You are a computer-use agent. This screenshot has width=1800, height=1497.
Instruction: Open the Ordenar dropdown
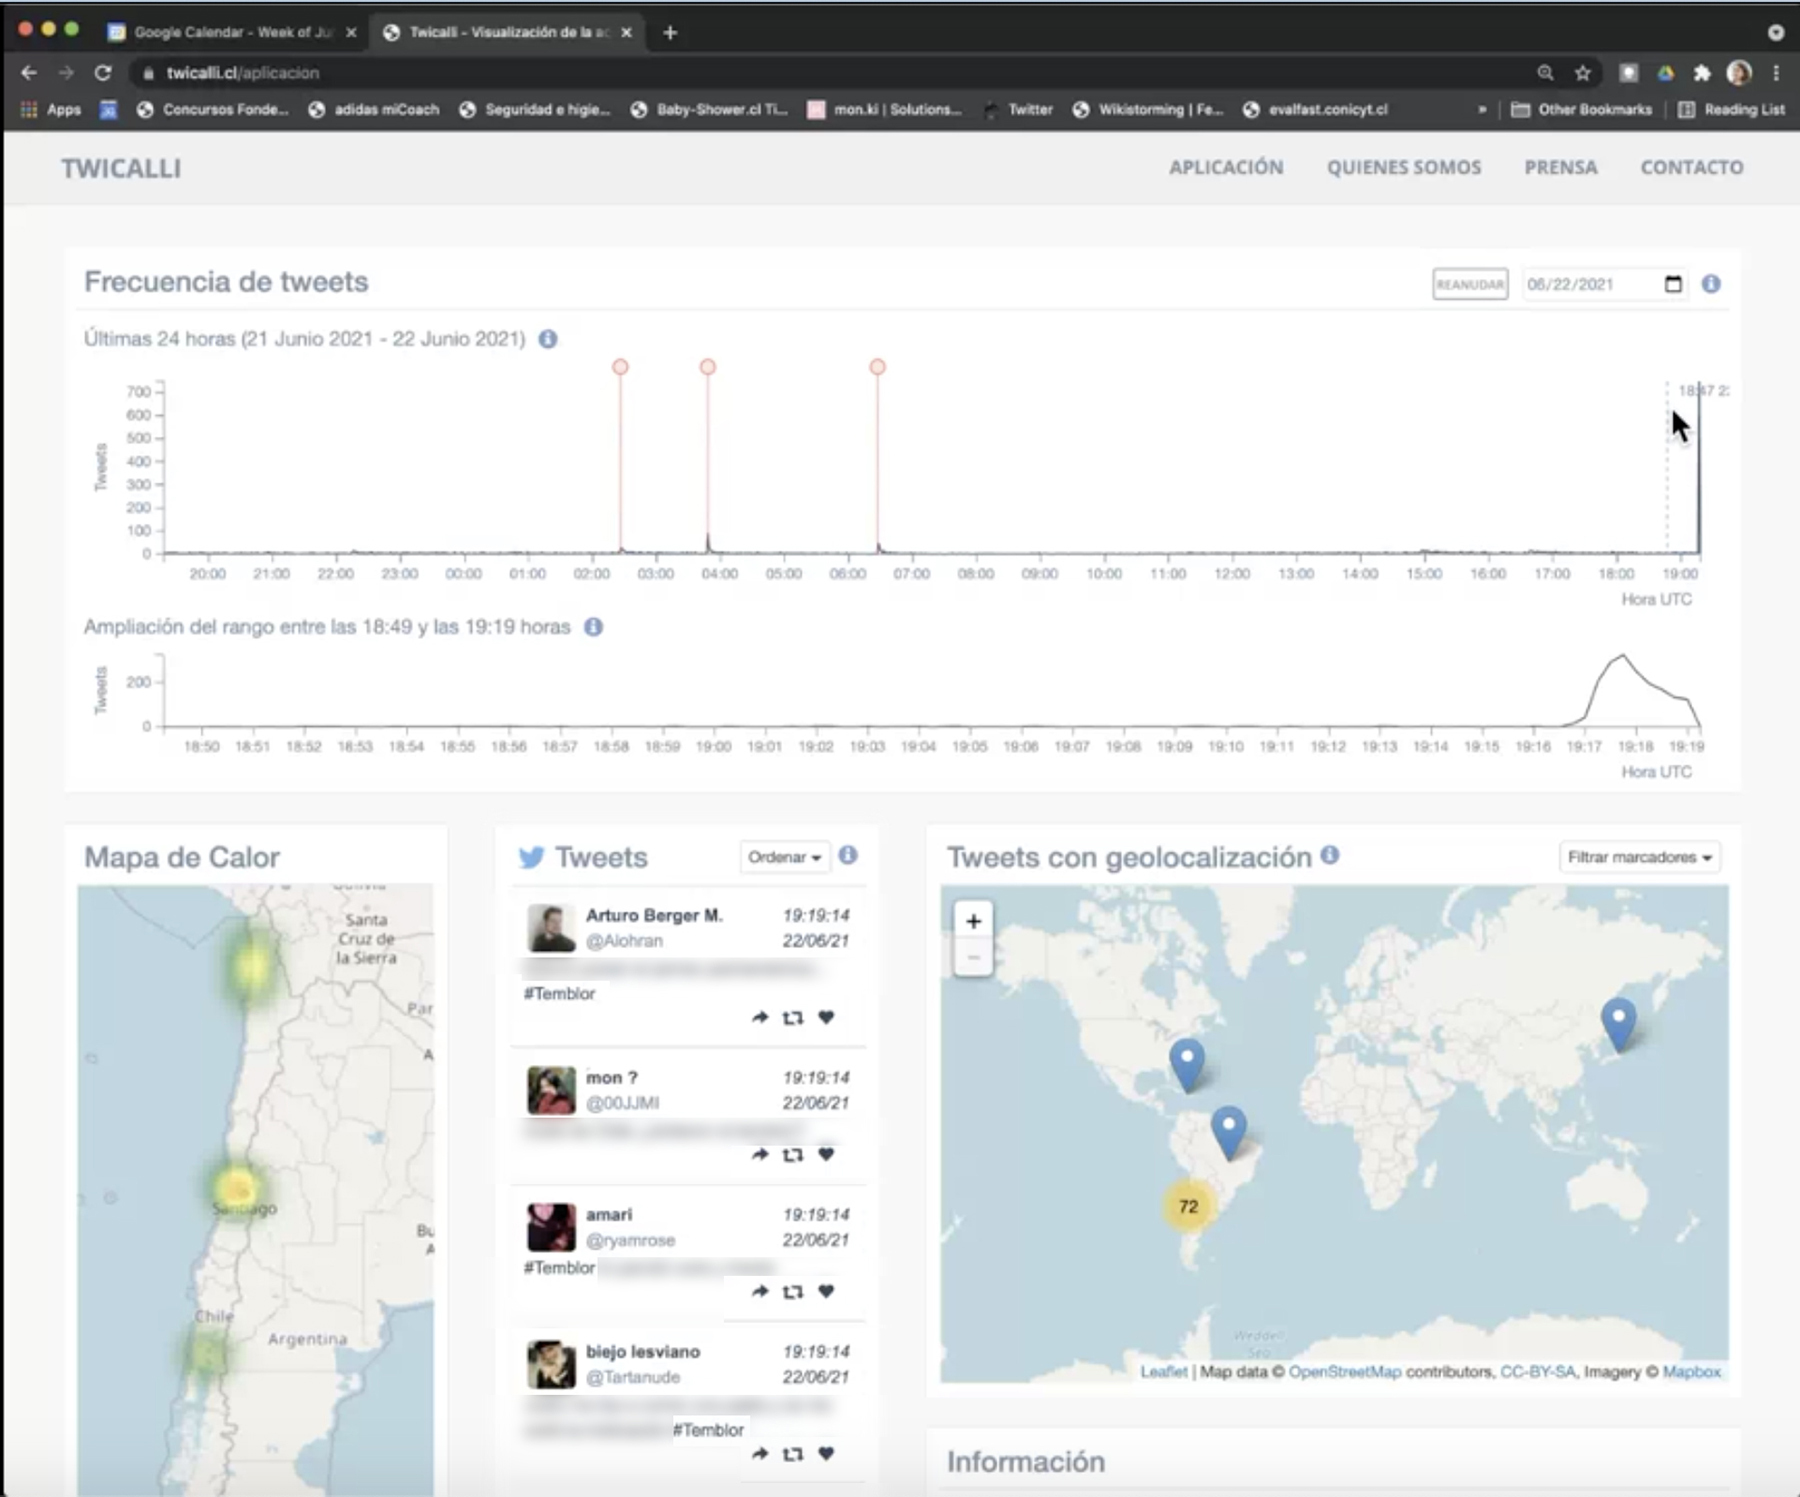point(784,857)
